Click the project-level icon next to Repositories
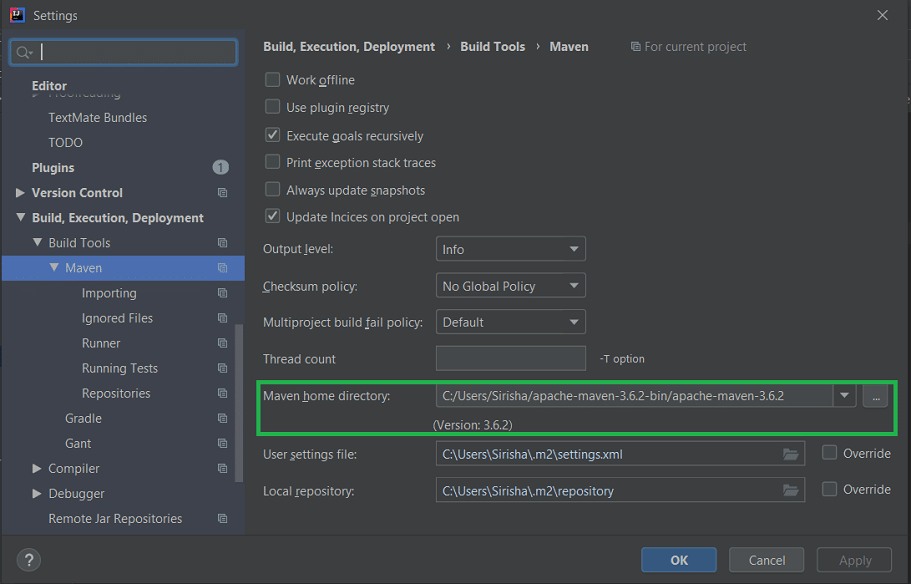The image size is (911, 584). [x=223, y=393]
